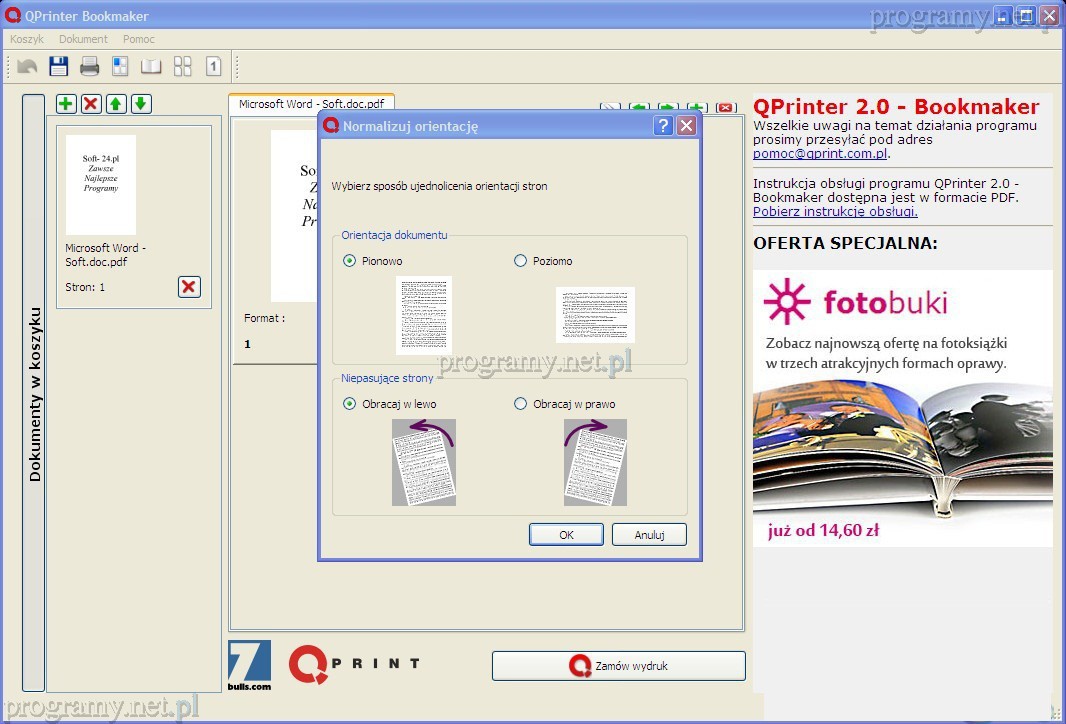Click the green down arrow in basket panel

141,104
